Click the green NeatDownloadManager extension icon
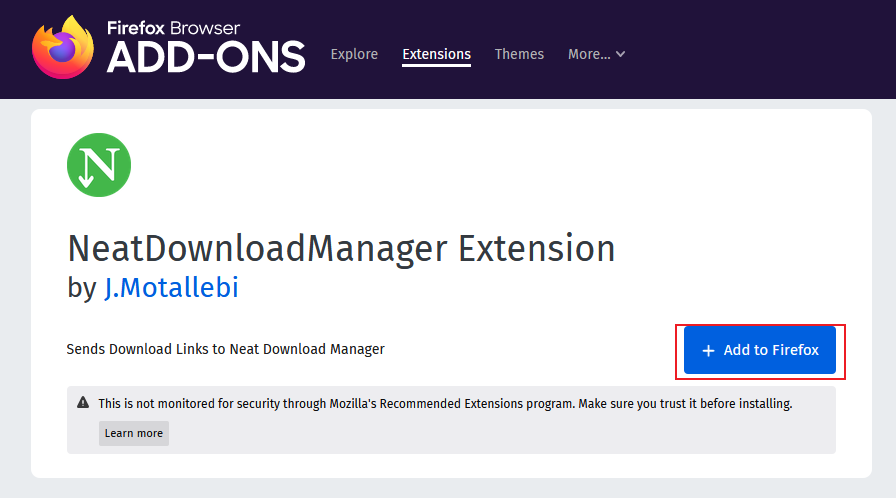The width and height of the screenshot is (896, 498). pos(99,165)
